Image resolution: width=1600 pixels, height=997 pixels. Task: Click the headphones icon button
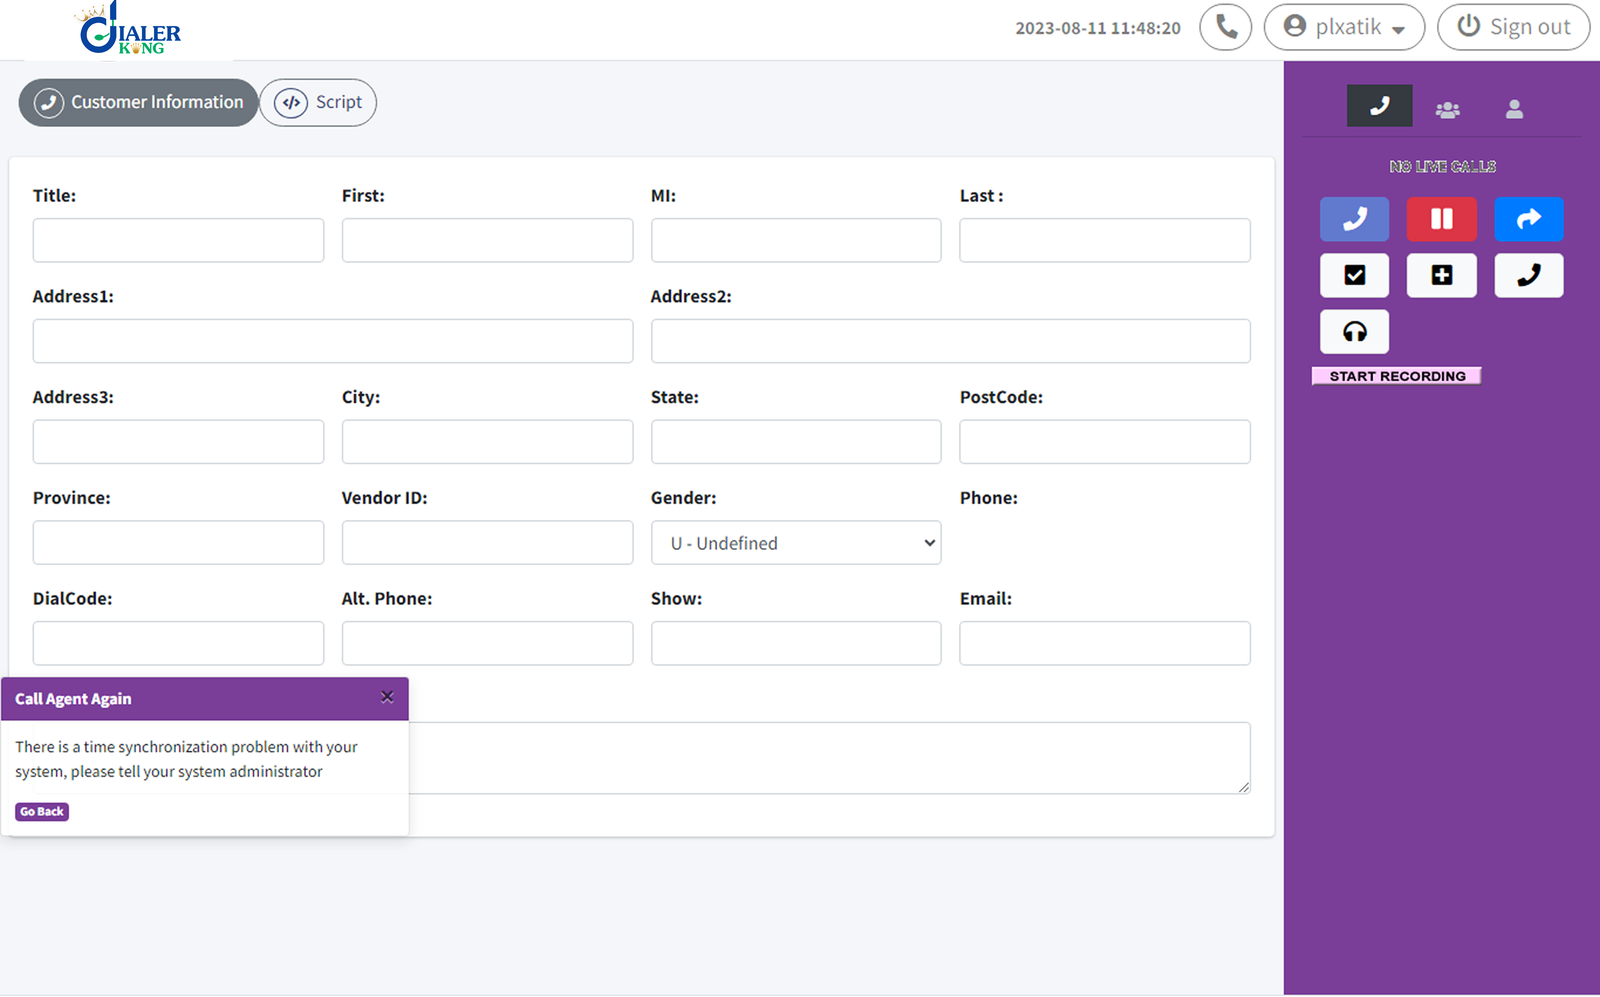(1354, 332)
